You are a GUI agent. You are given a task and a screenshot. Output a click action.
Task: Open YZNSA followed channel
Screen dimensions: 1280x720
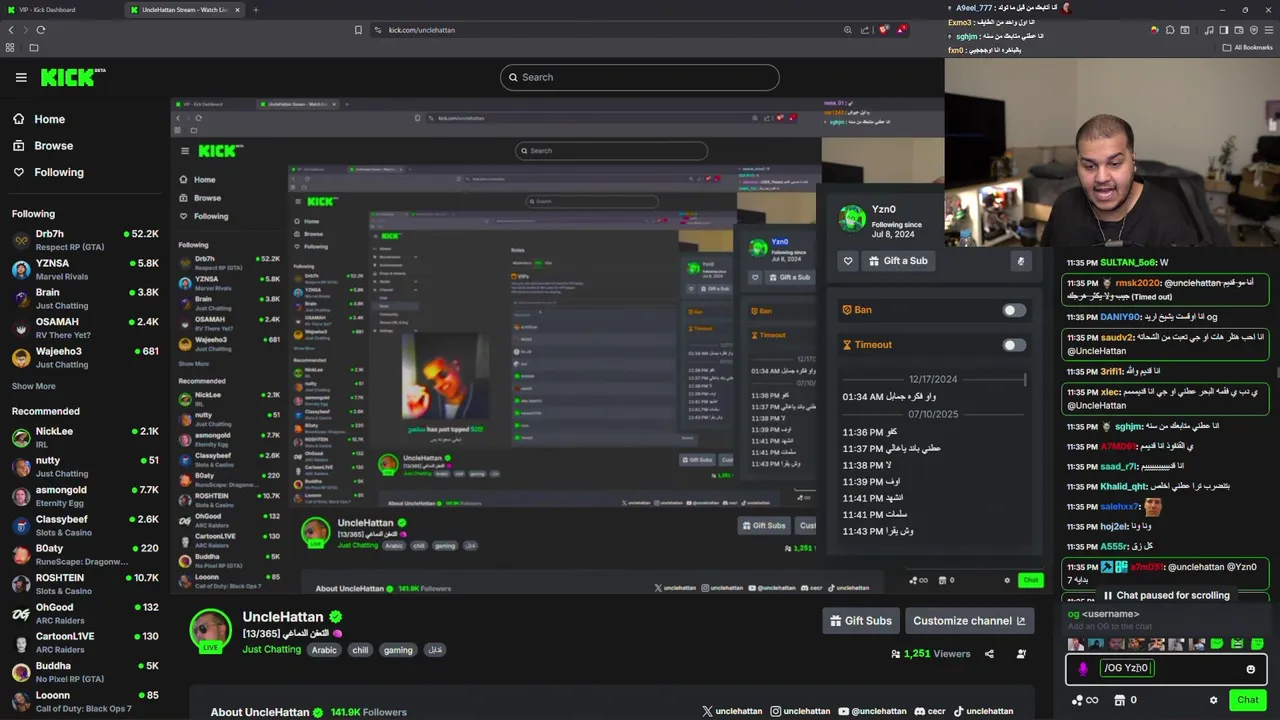pos(85,269)
